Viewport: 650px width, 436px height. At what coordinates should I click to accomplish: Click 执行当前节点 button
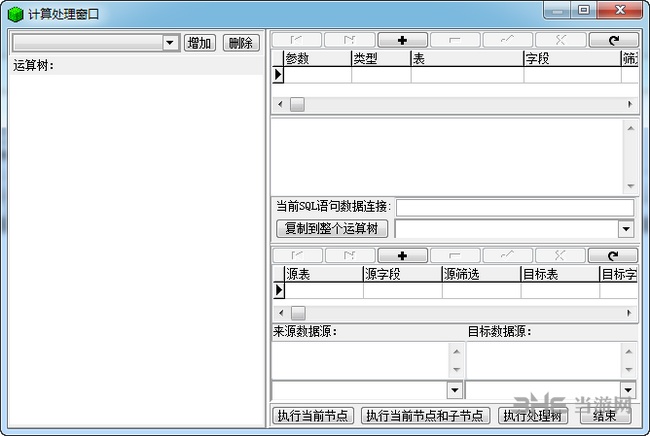click(x=313, y=415)
